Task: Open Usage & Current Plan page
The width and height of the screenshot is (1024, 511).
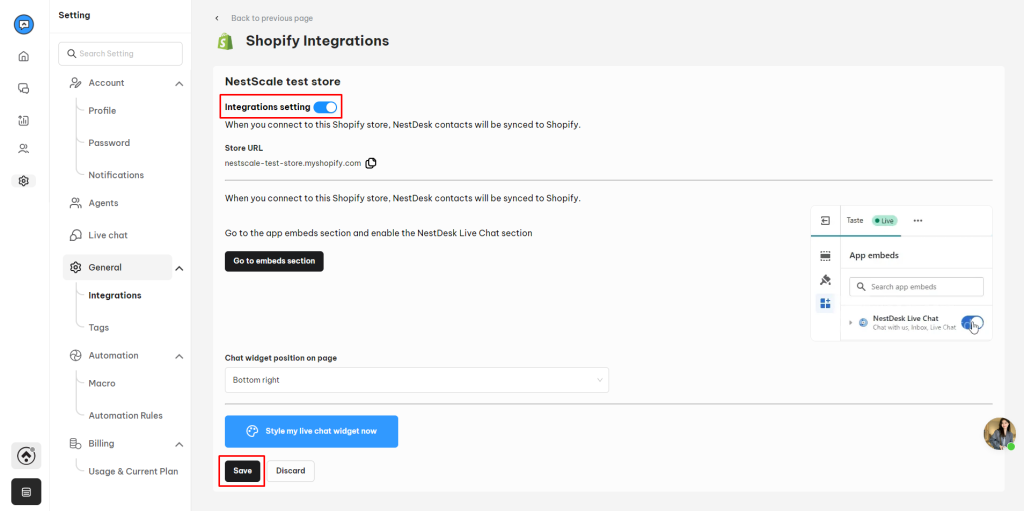Action: click(133, 471)
